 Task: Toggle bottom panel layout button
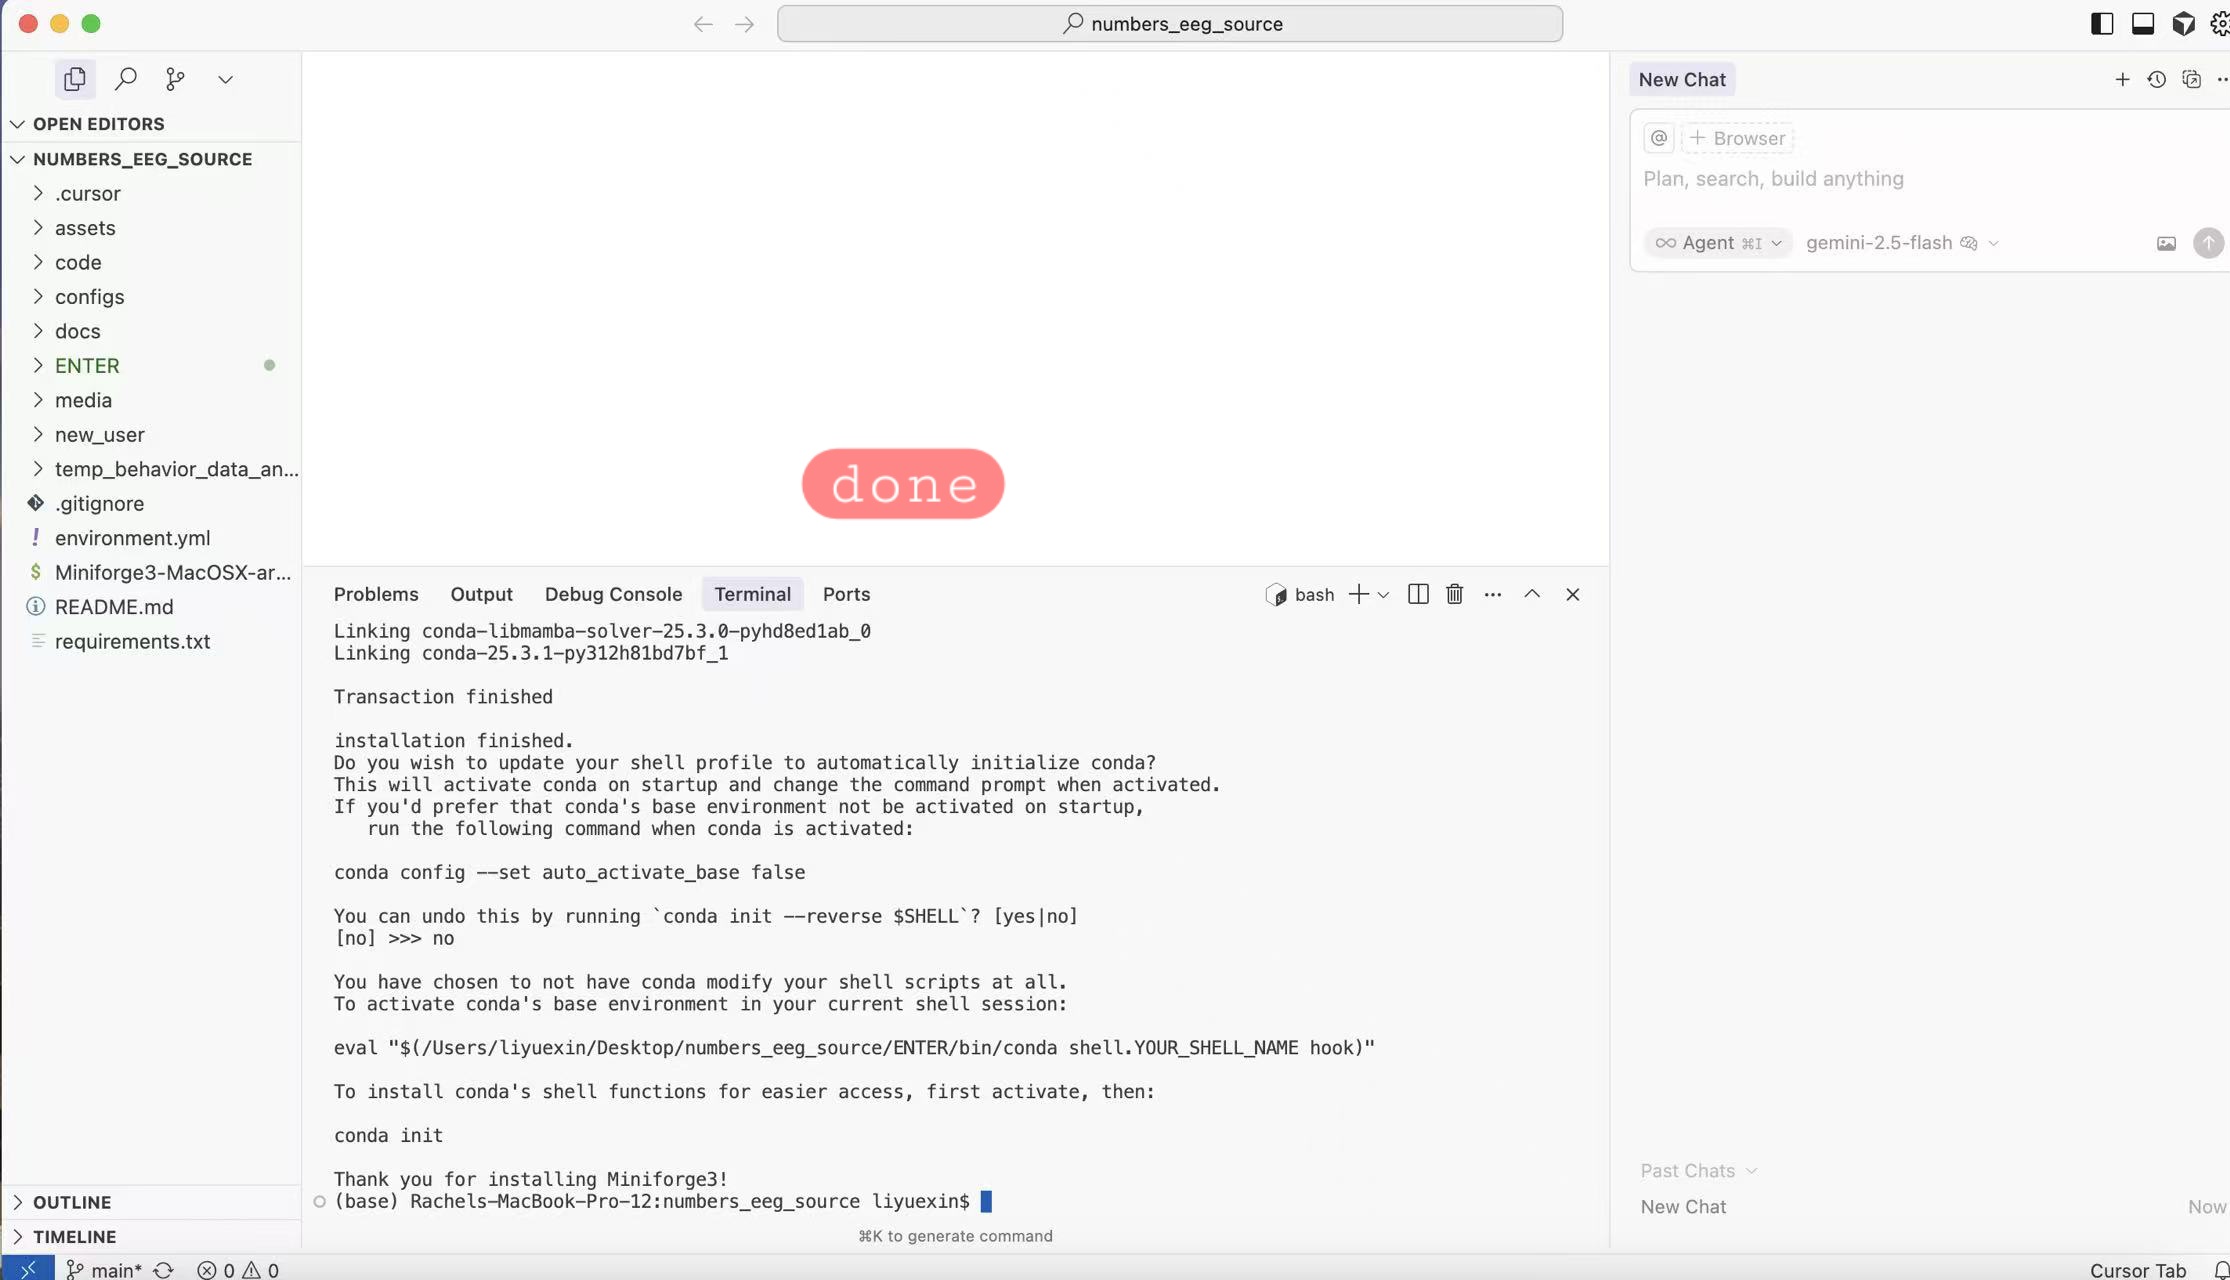2142,24
